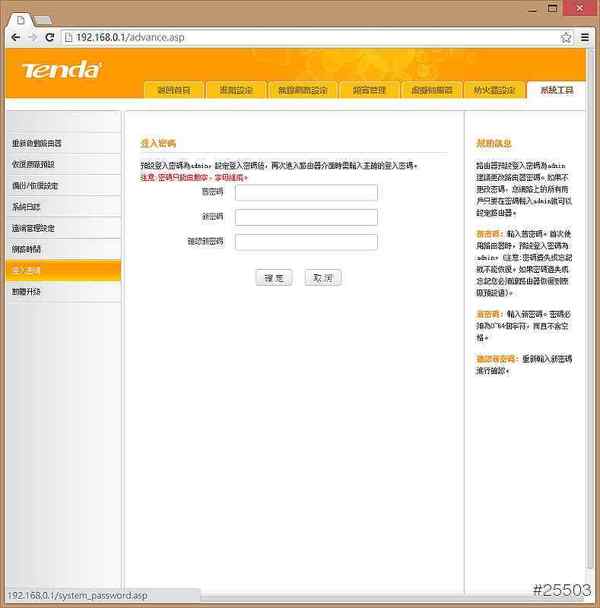Click the 舊密碼 (old password) input field
600x608 pixels.
click(x=306, y=193)
